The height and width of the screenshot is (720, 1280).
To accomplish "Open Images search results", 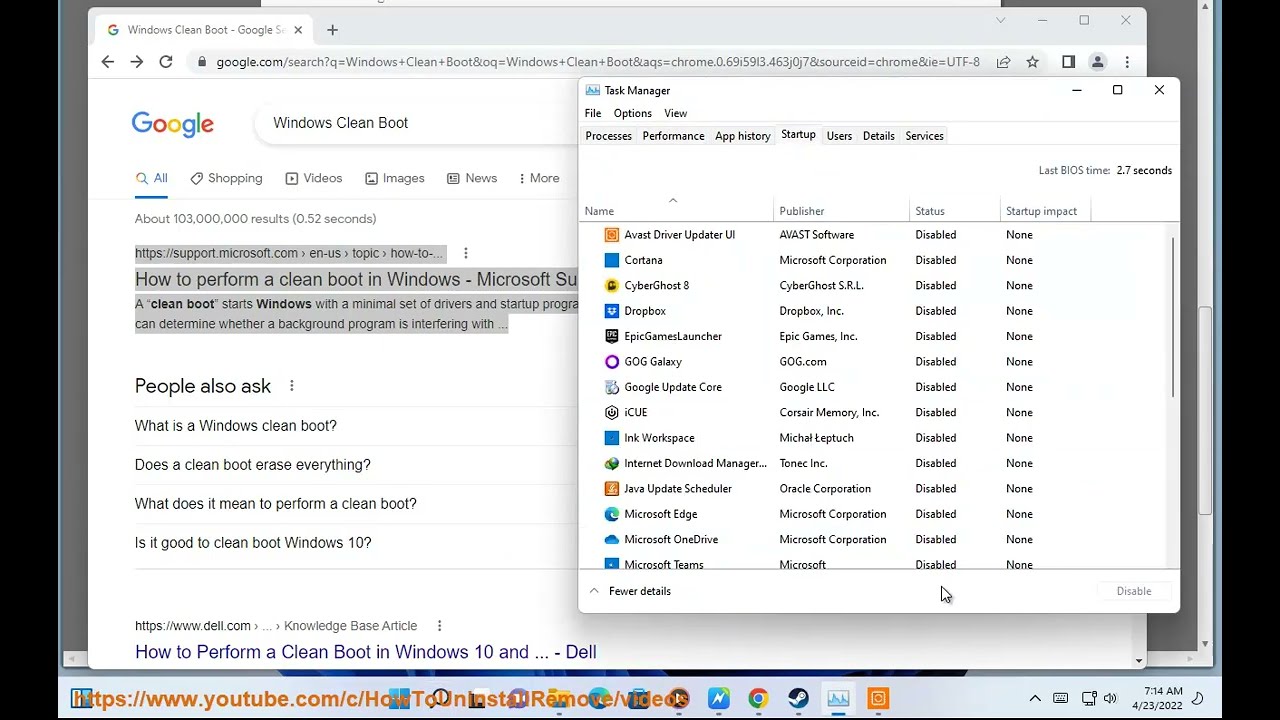I will [x=394, y=178].
